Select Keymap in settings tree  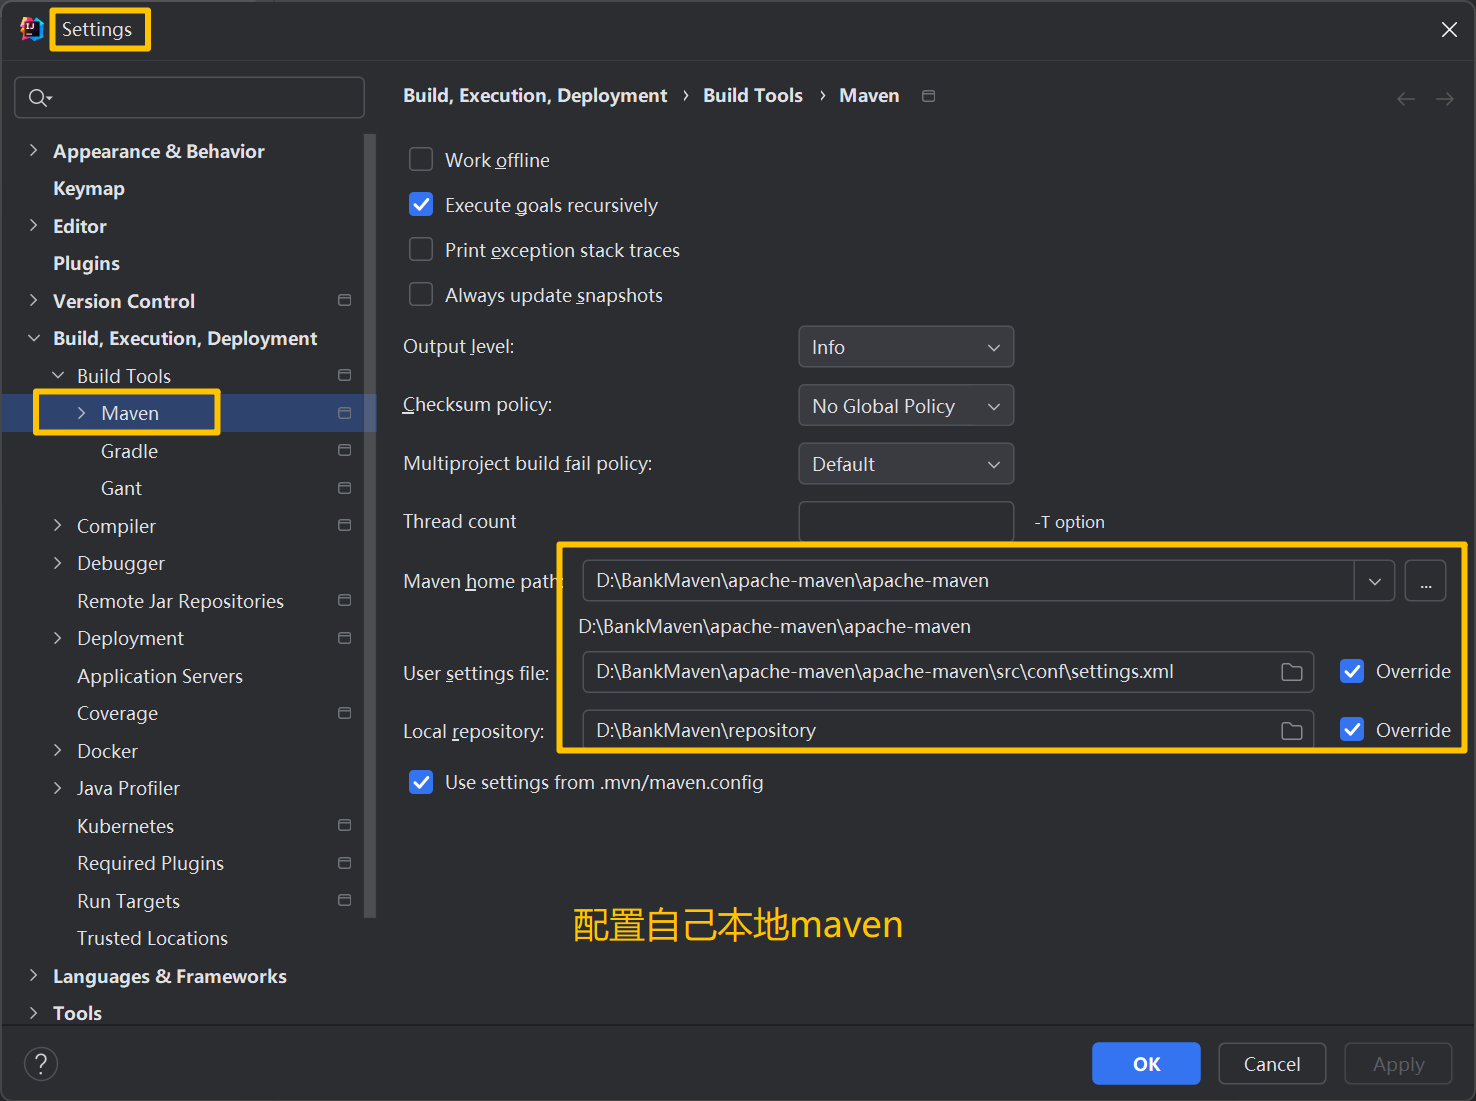[x=89, y=188]
